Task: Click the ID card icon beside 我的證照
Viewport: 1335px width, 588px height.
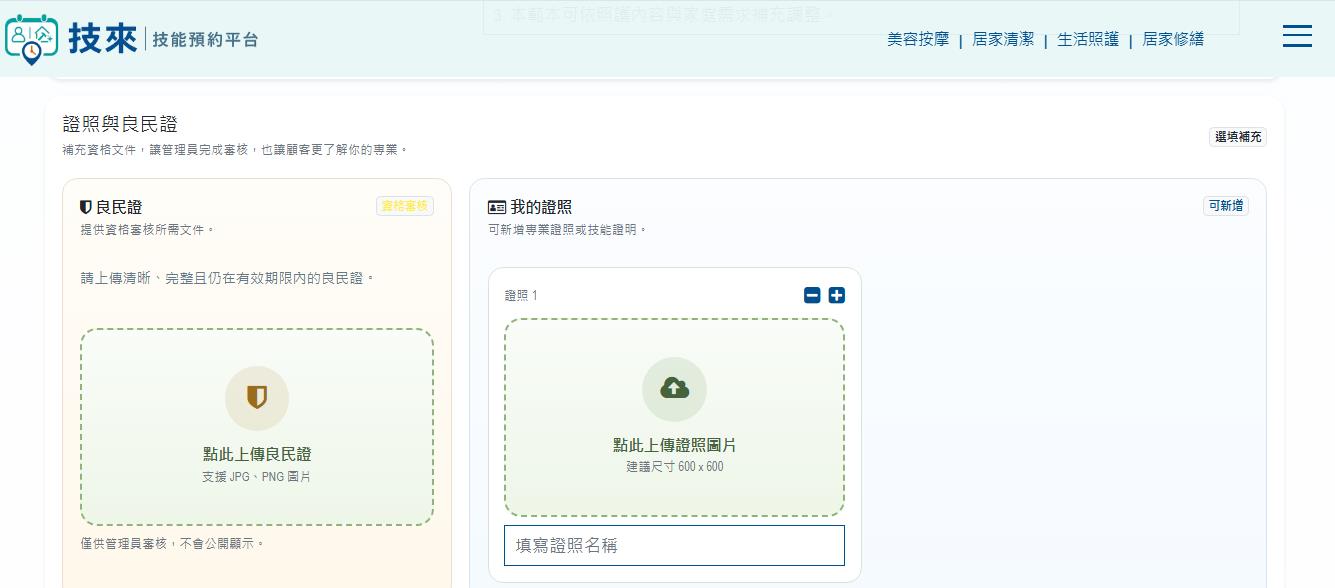Action: click(497, 207)
